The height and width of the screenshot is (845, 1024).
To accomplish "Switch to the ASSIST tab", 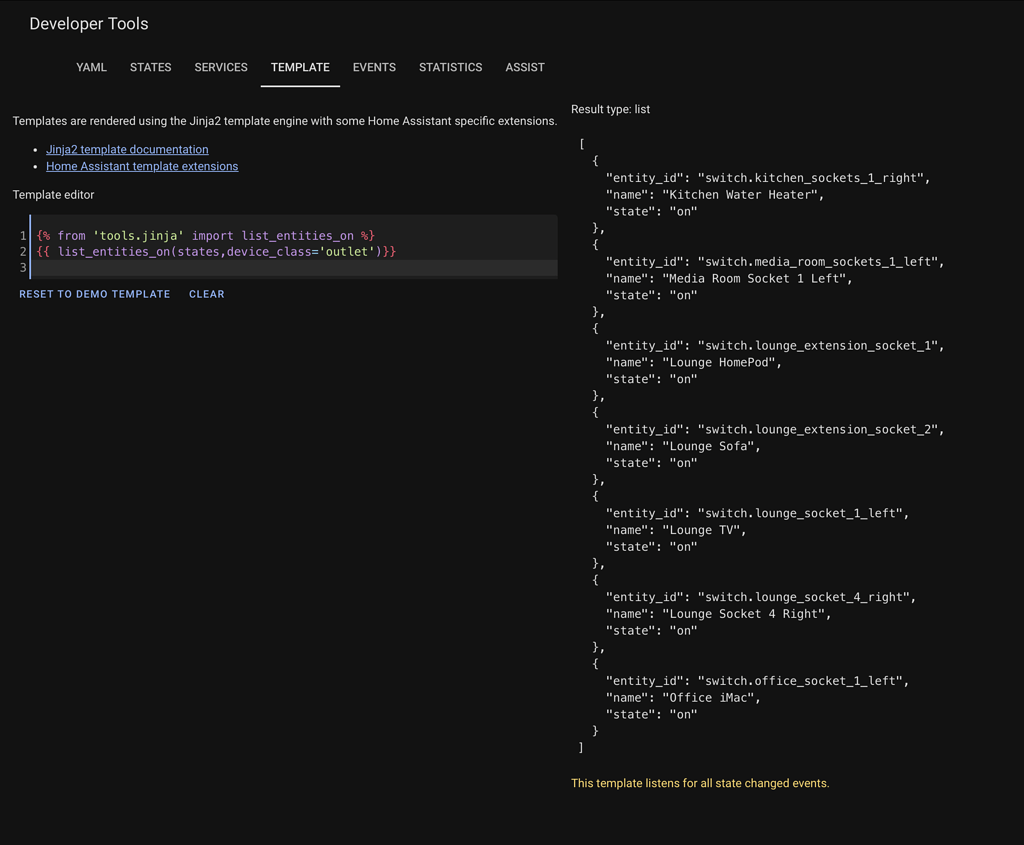I will [525, 67].
